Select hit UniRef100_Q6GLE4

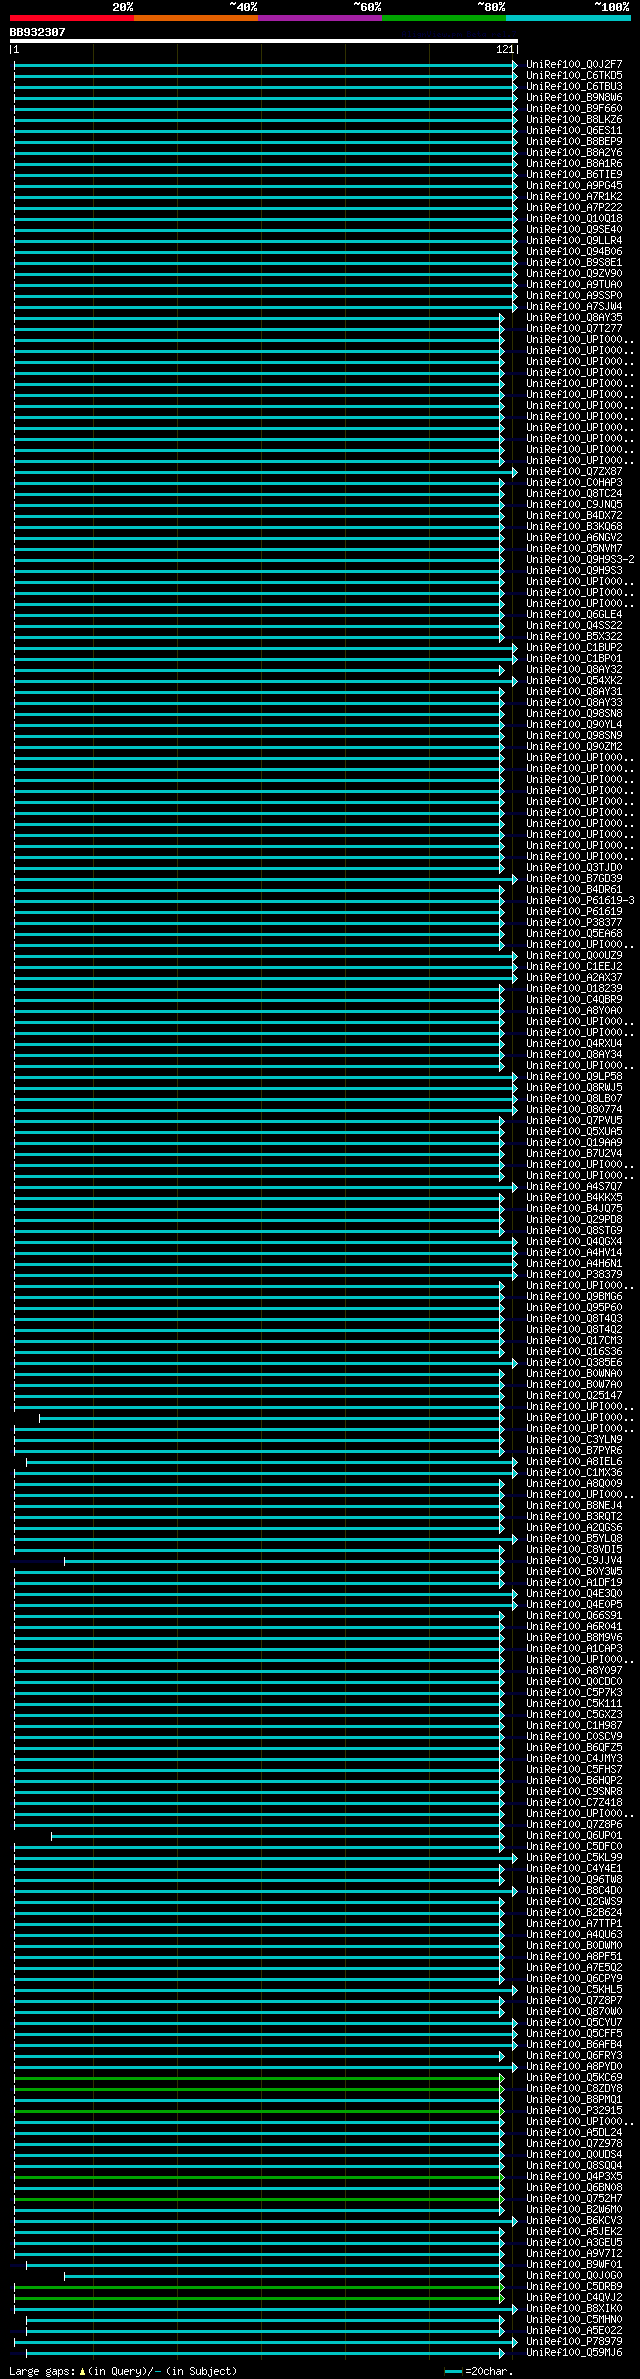[574, 614]
